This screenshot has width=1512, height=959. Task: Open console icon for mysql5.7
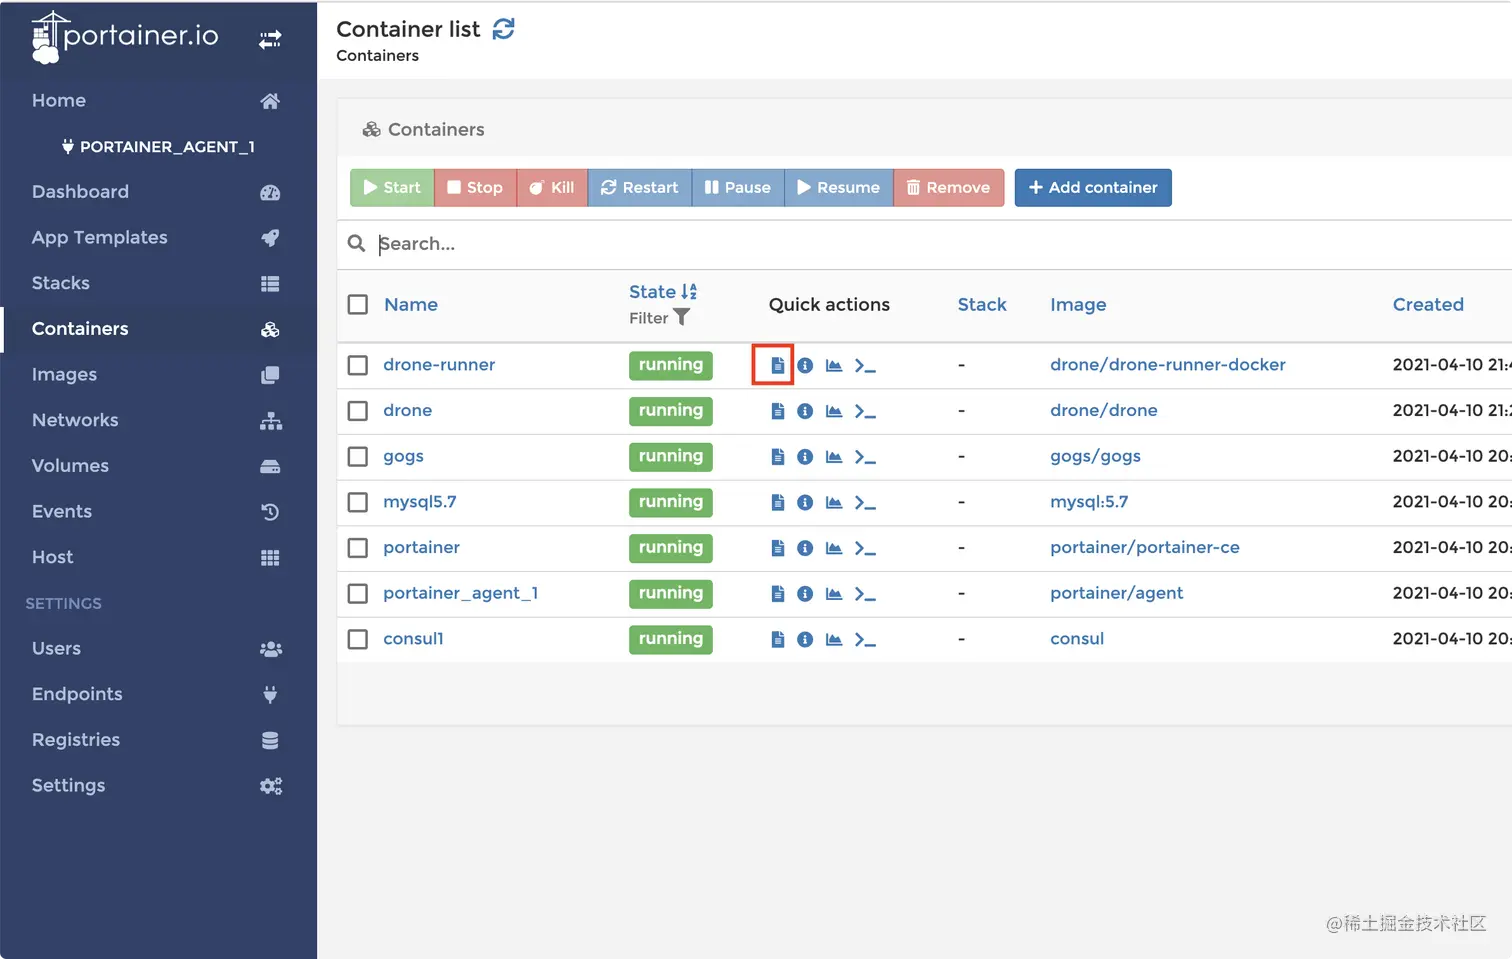click(865, 503)
